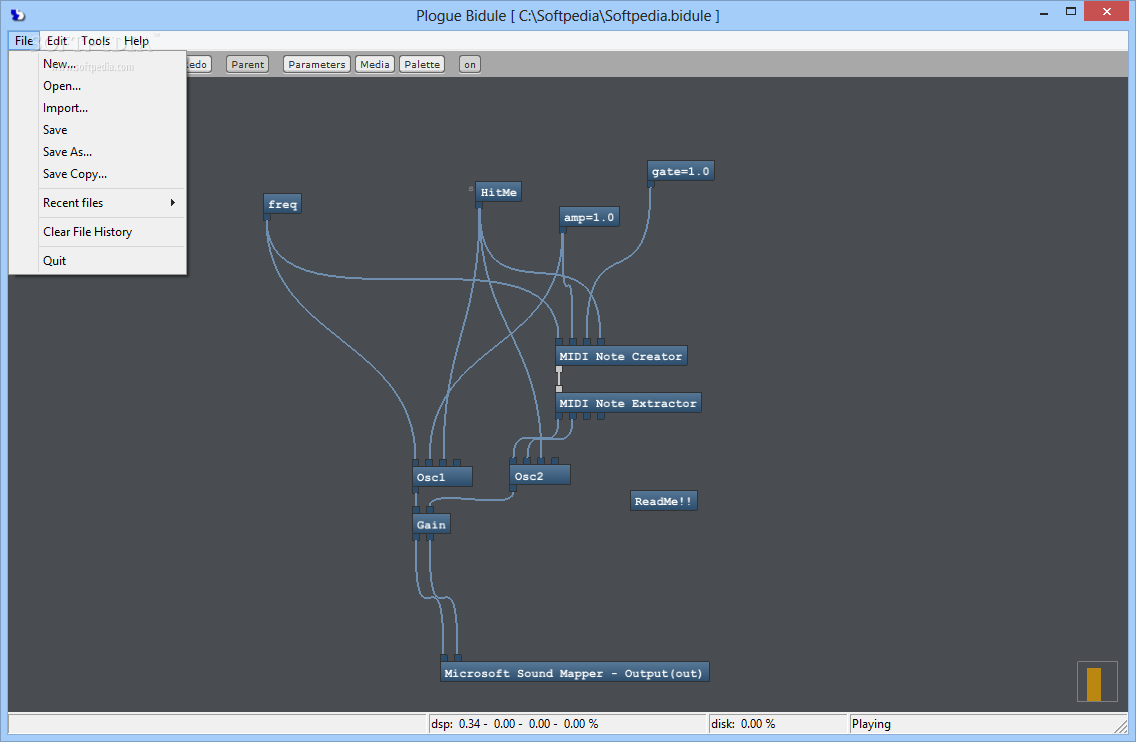Select Import... menu entry
1136x742 pixels.
point(97,108)
